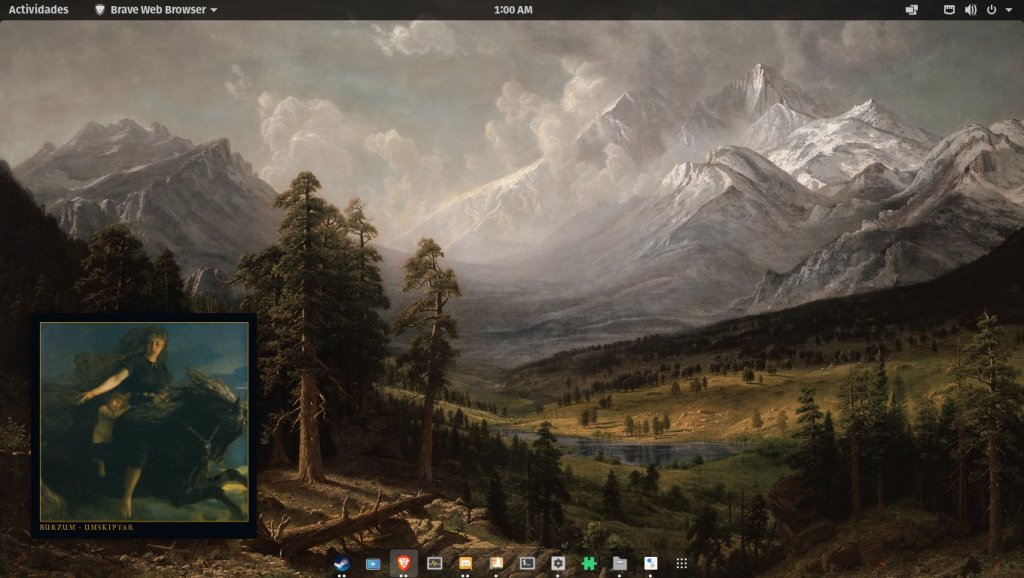Click the white and blue dock icon
Screen dimensions: 1024x578
651,563
